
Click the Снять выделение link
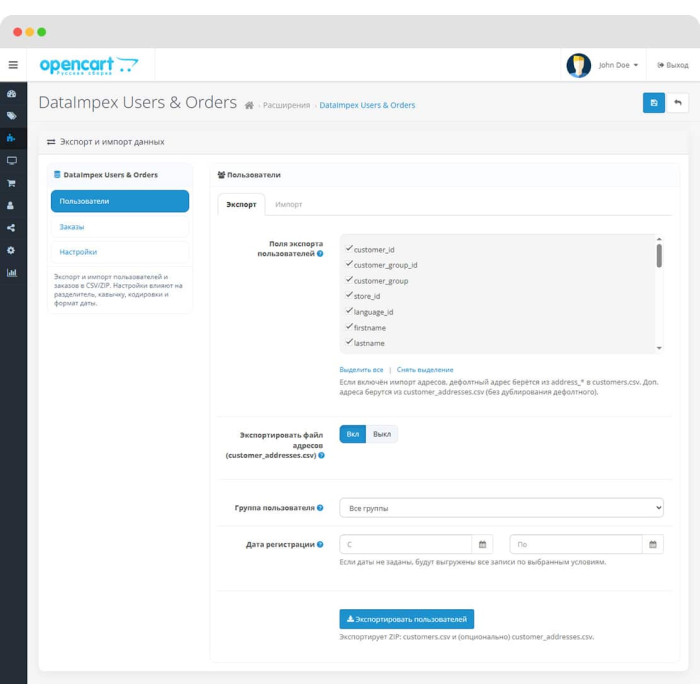(x=425, y=370)
